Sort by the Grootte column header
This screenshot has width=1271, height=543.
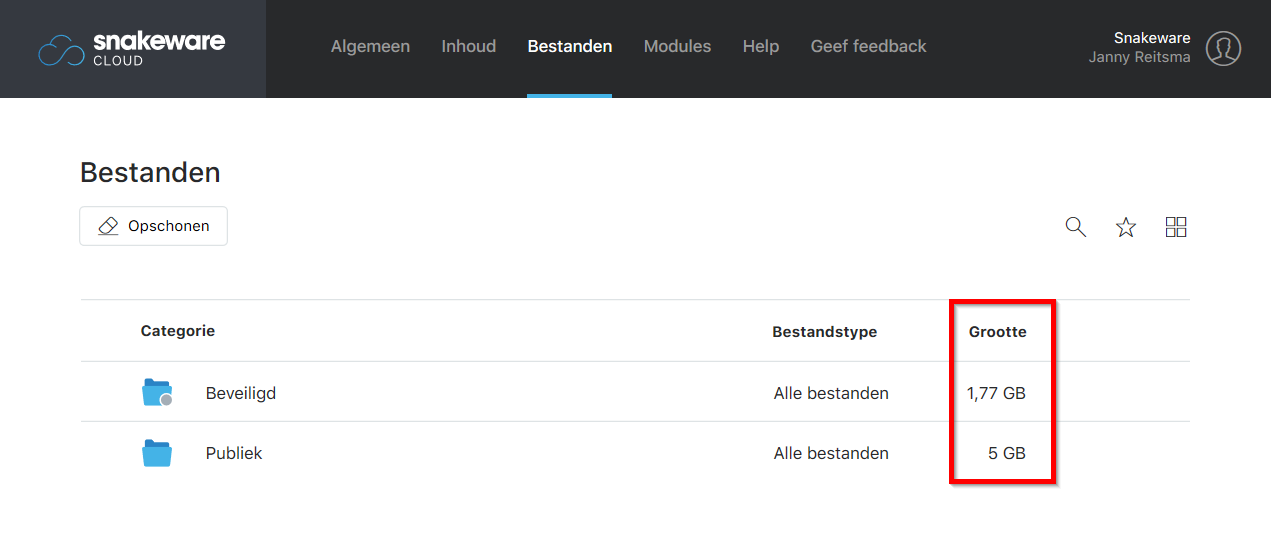click(998, 332)
